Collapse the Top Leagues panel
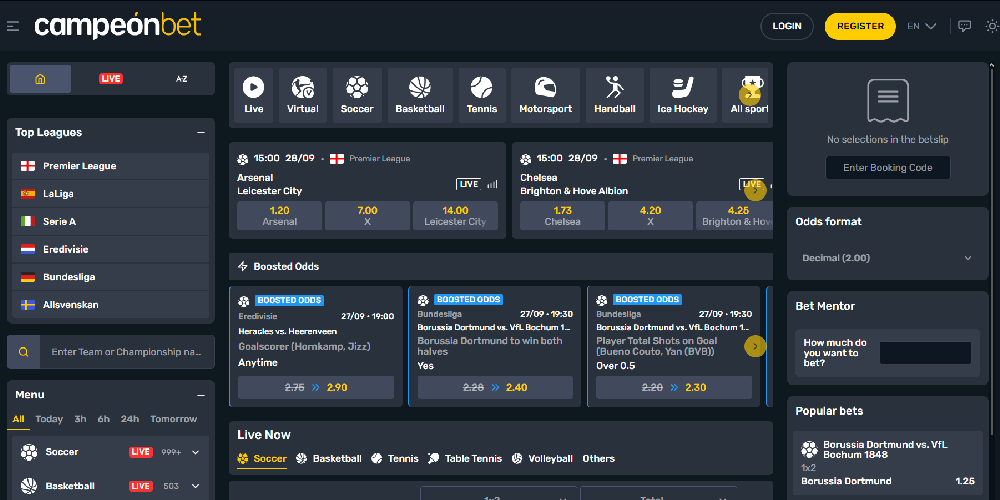 200,132
